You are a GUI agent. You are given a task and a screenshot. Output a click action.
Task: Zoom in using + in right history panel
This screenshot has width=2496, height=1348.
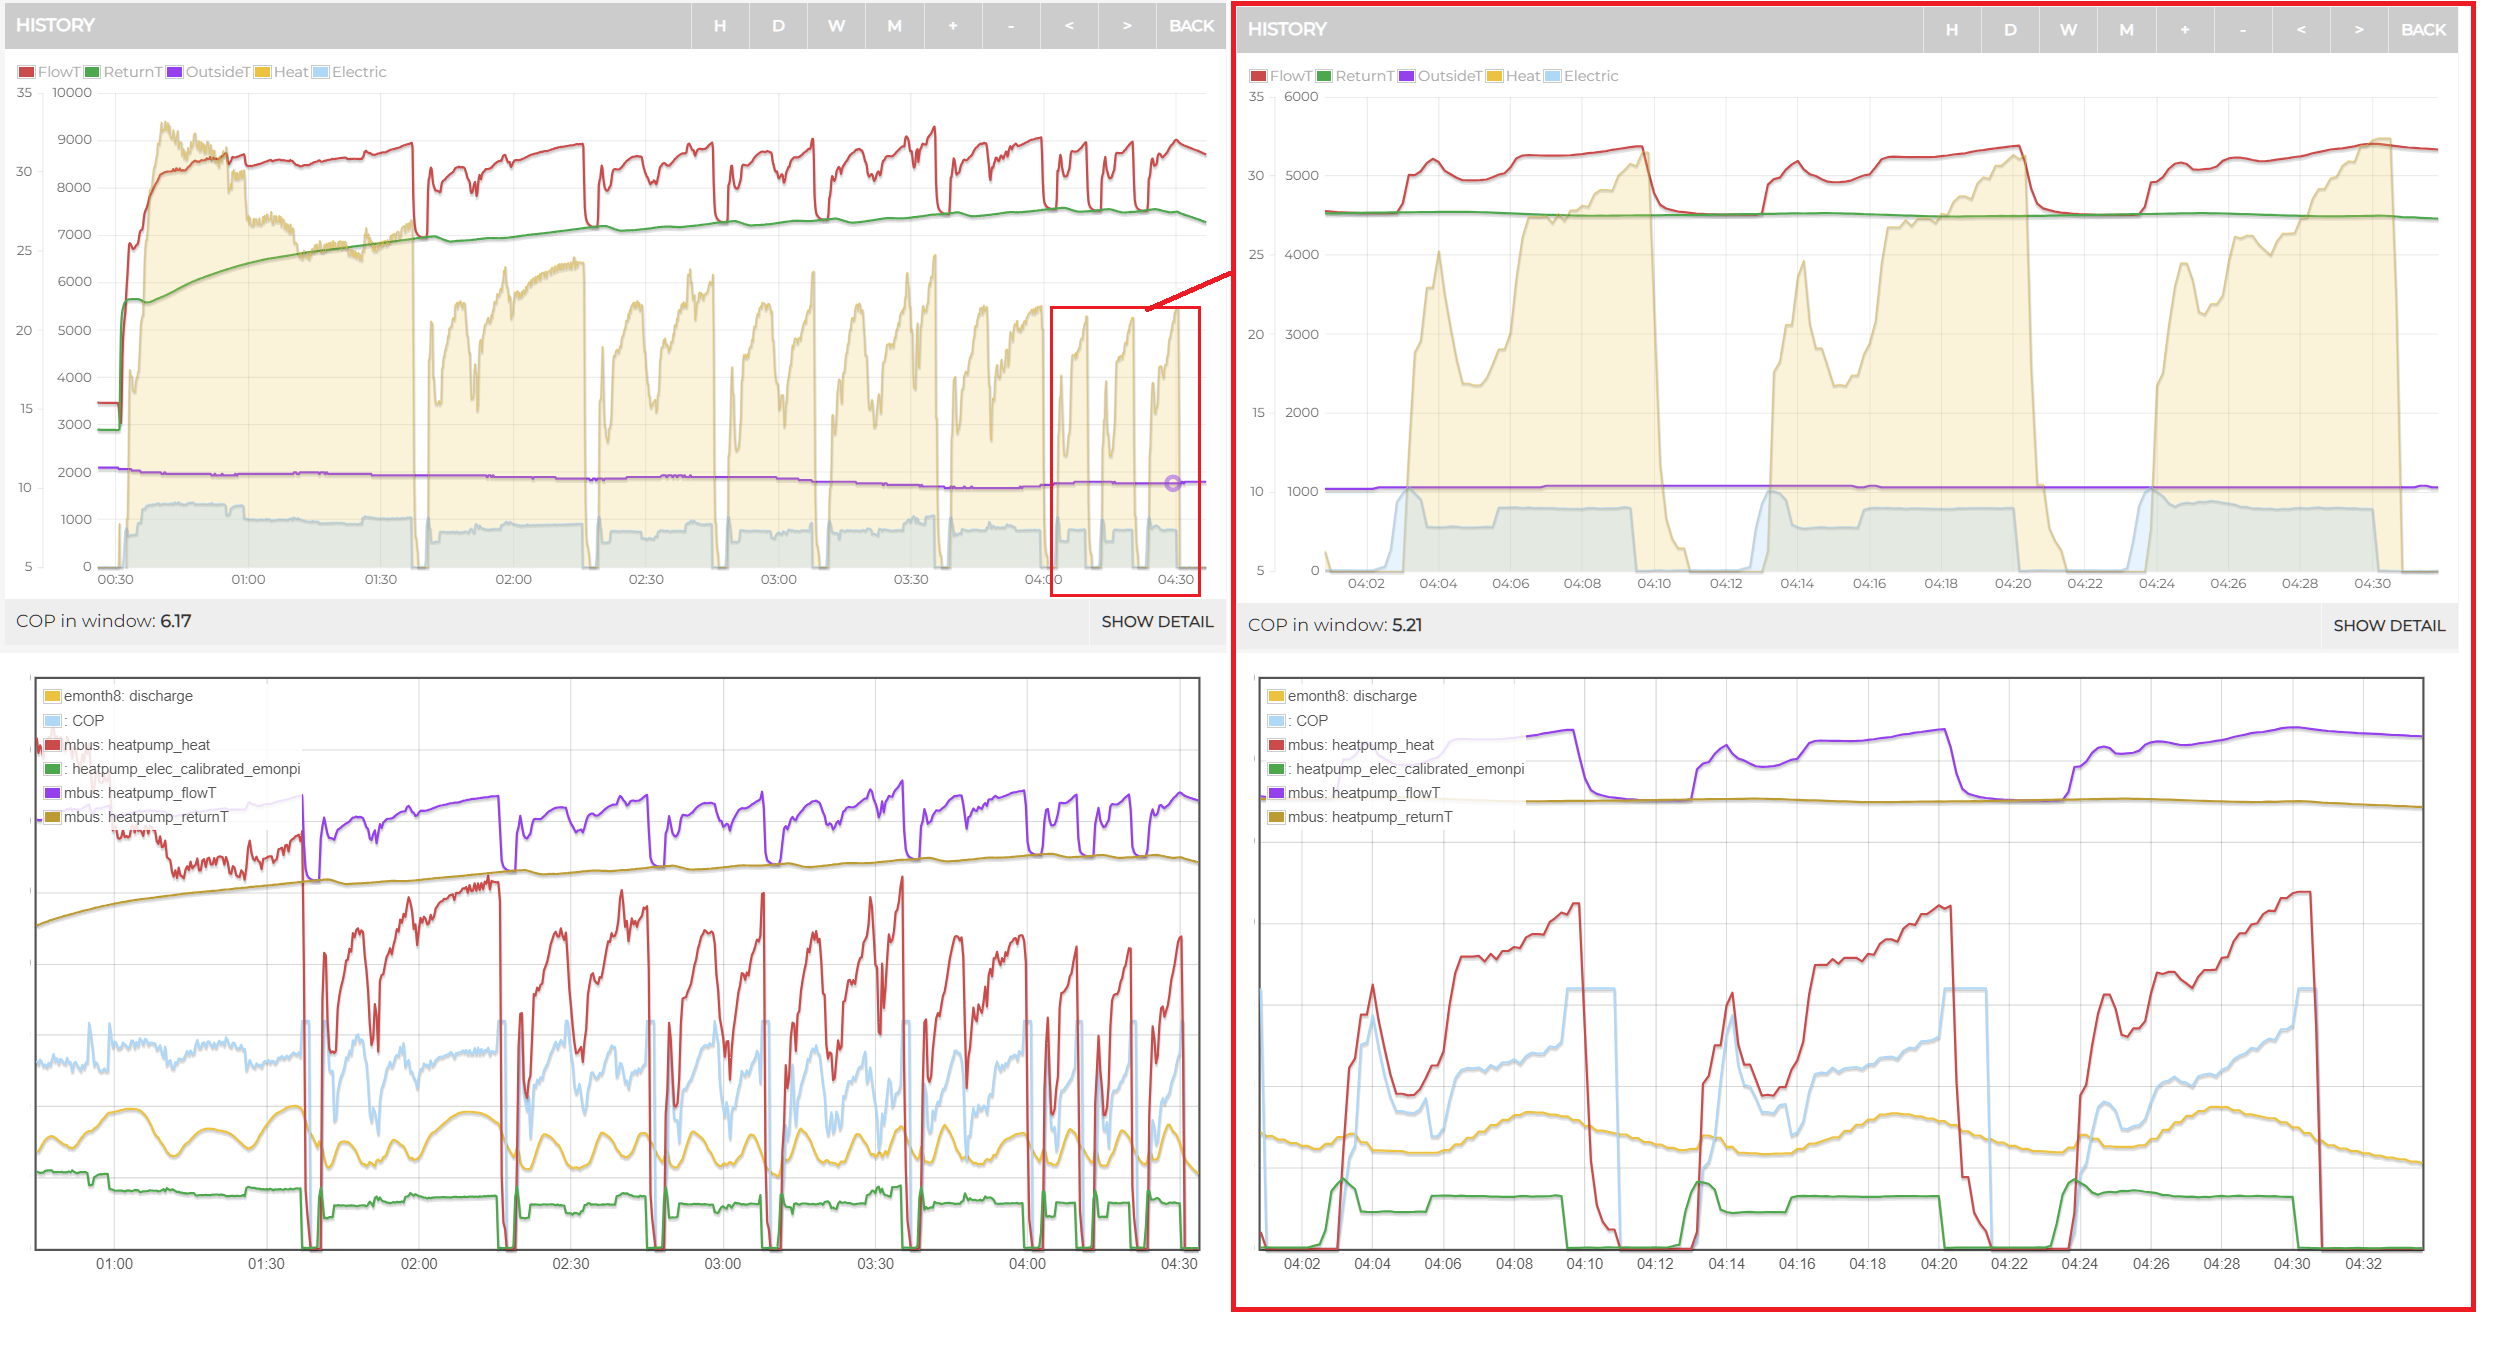coord(2185,30)
